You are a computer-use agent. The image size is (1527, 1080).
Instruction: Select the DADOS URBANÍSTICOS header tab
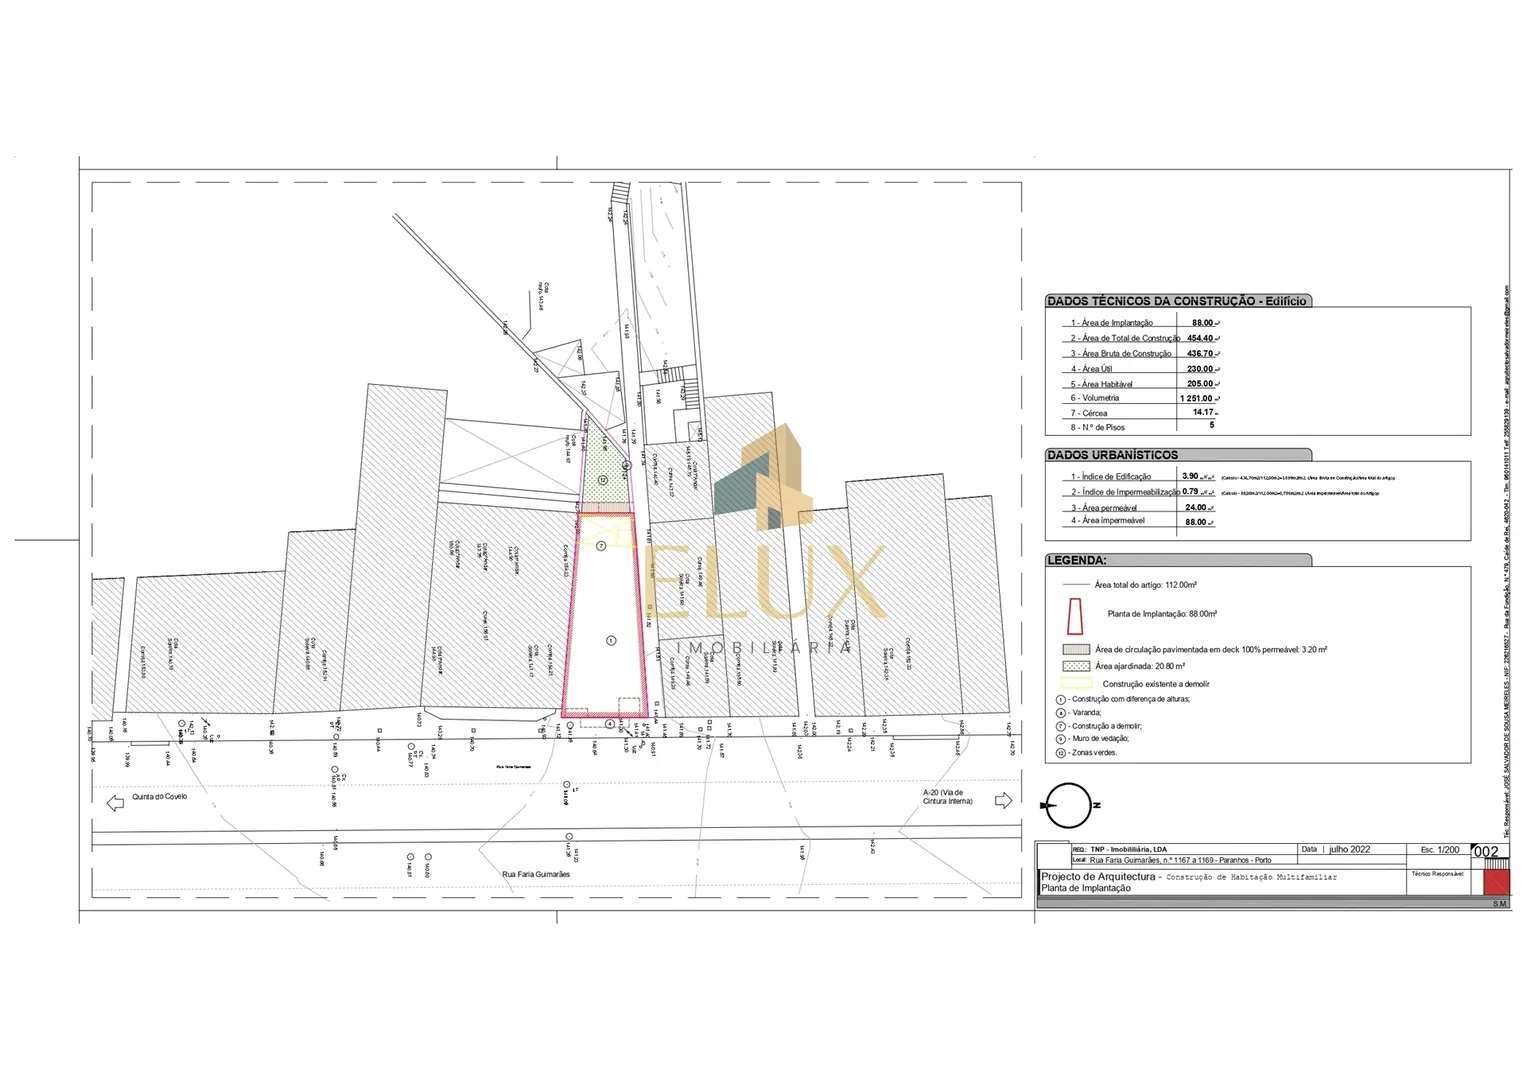pyautogui.click(x=1112, y=455)
